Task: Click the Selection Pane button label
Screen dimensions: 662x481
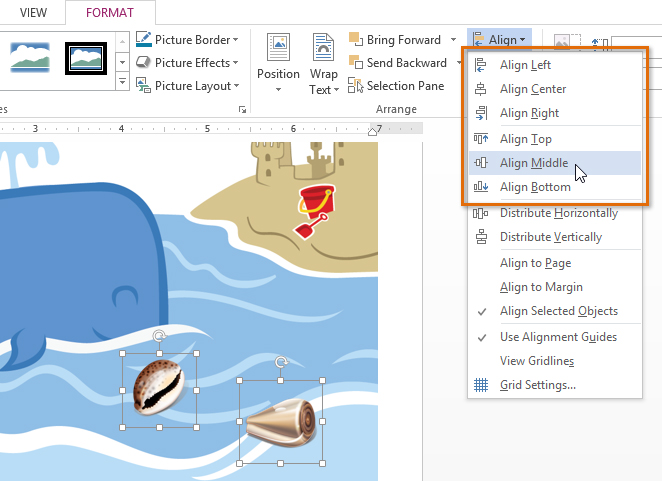Action: pyautogui.click(x=405, y=86)
